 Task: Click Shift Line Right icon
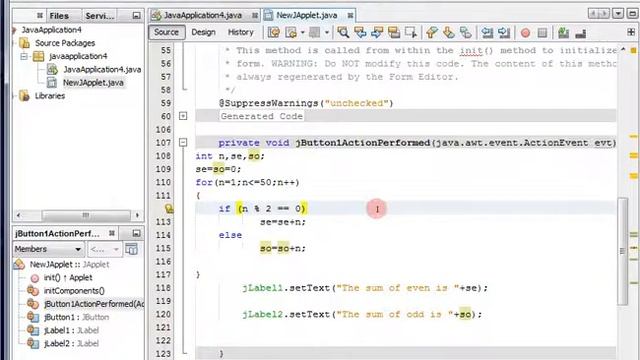[x=504, y=32]
